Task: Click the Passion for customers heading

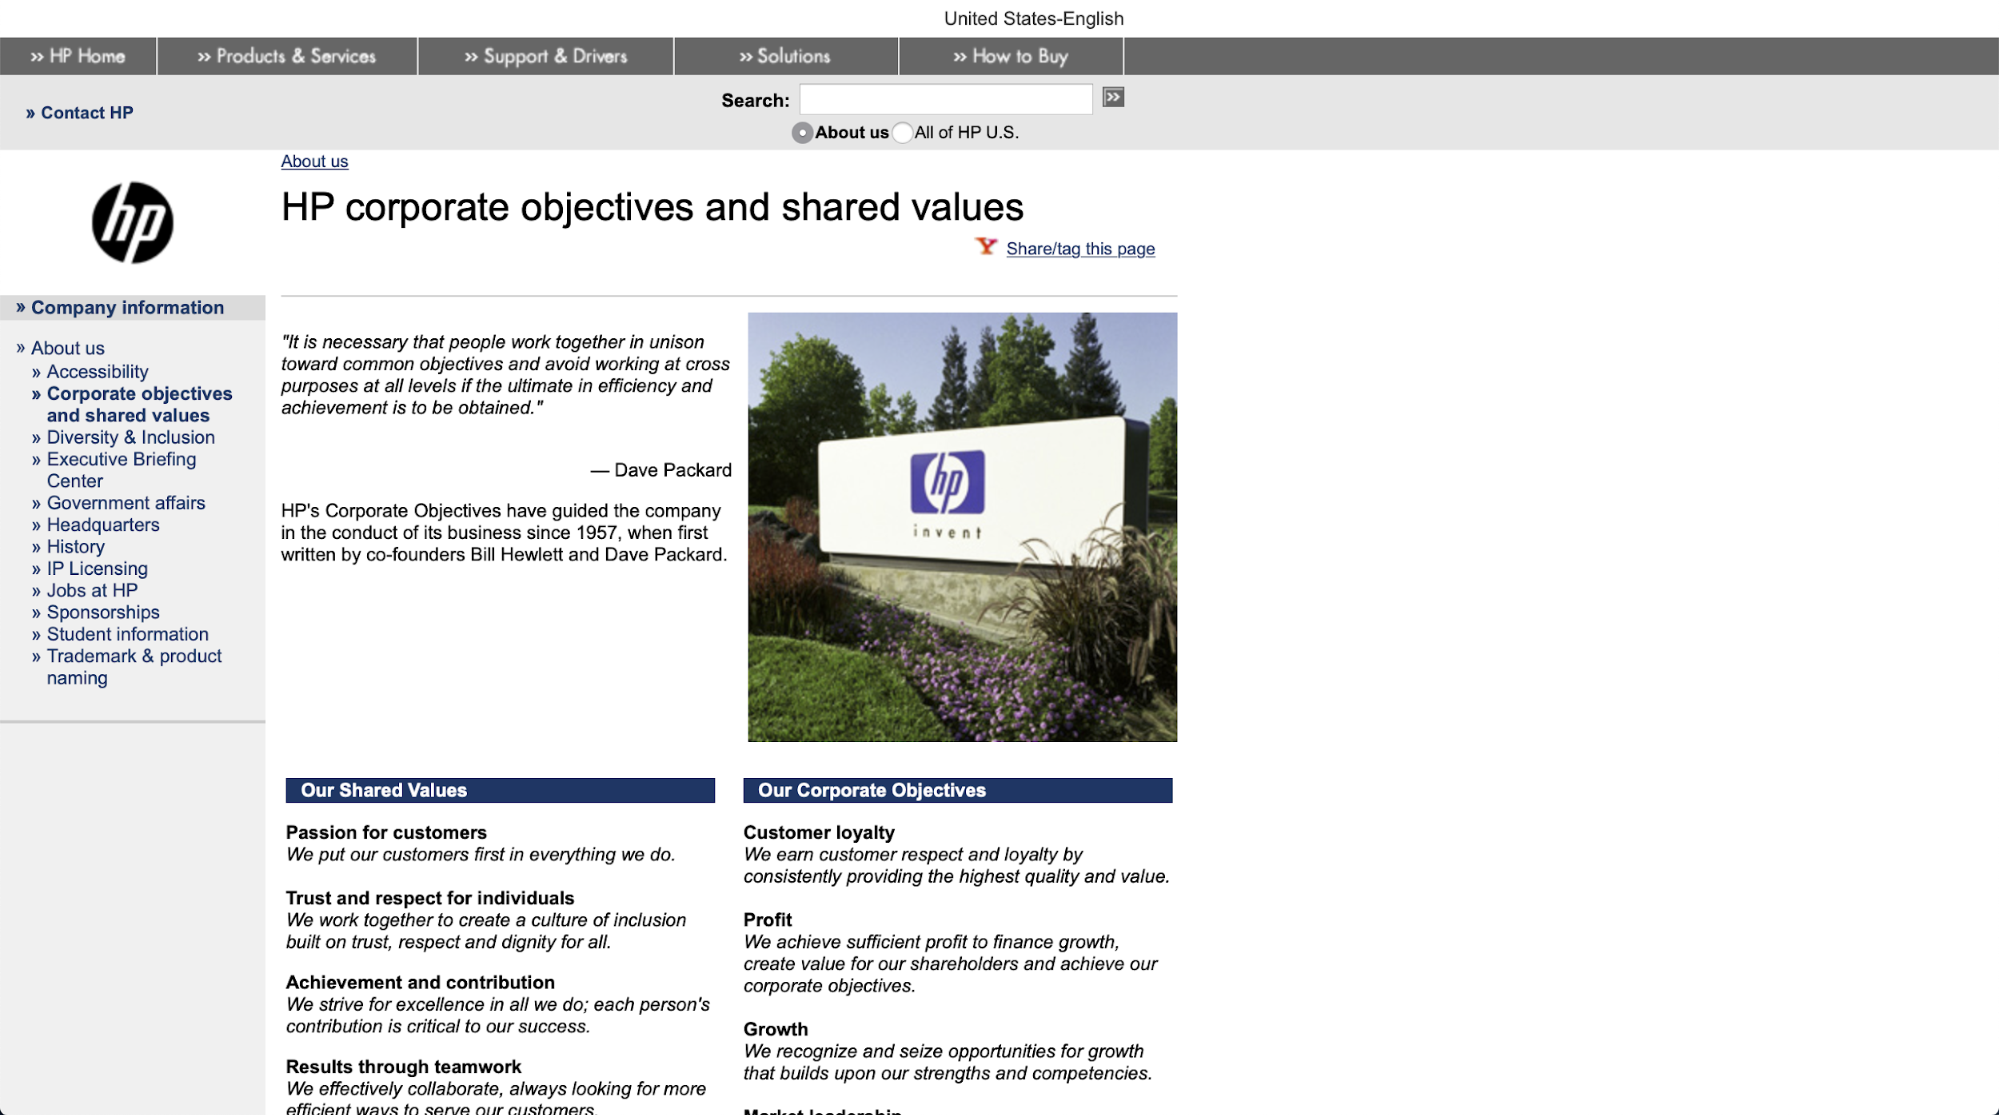Action: (x=386, y=832)
